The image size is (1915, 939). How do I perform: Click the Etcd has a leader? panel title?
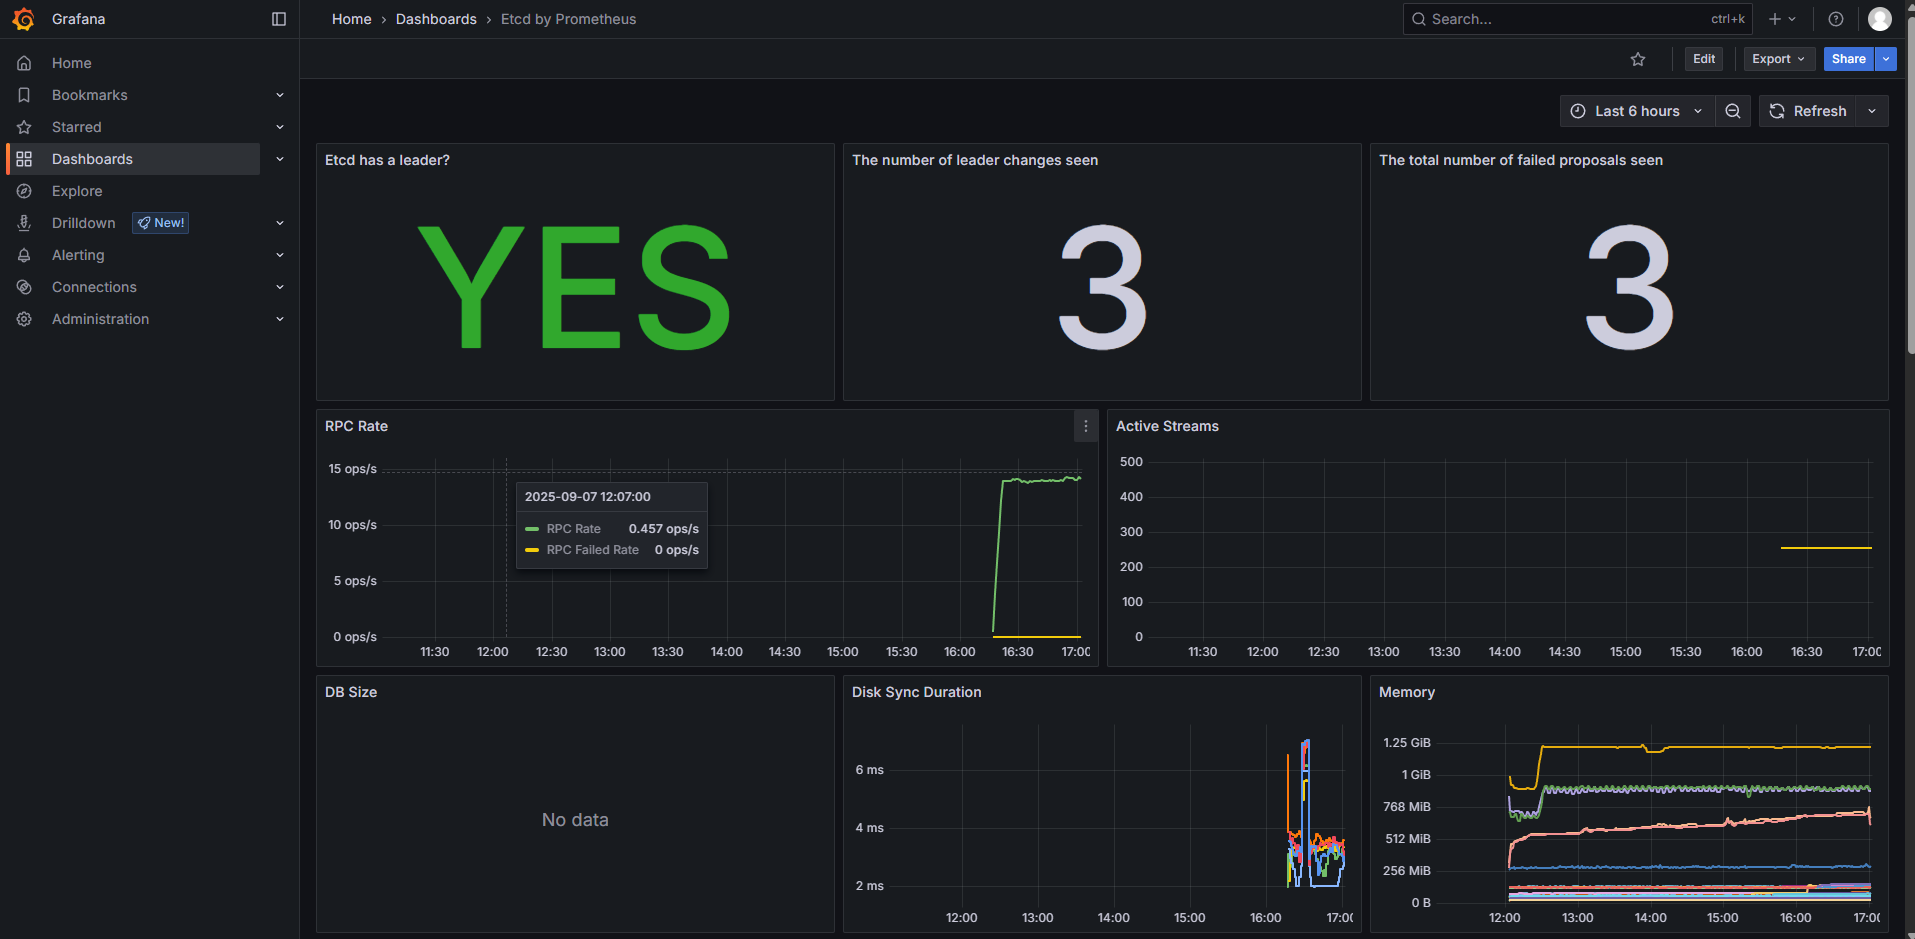tap(387, 160)
